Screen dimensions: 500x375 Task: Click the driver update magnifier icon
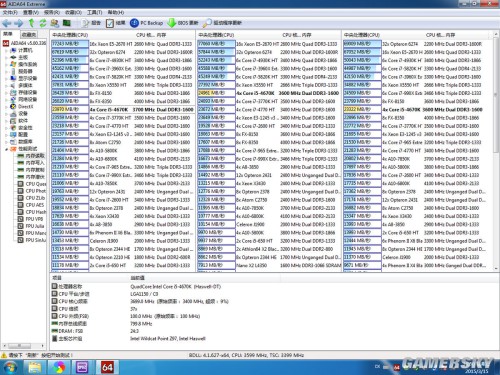207,23
